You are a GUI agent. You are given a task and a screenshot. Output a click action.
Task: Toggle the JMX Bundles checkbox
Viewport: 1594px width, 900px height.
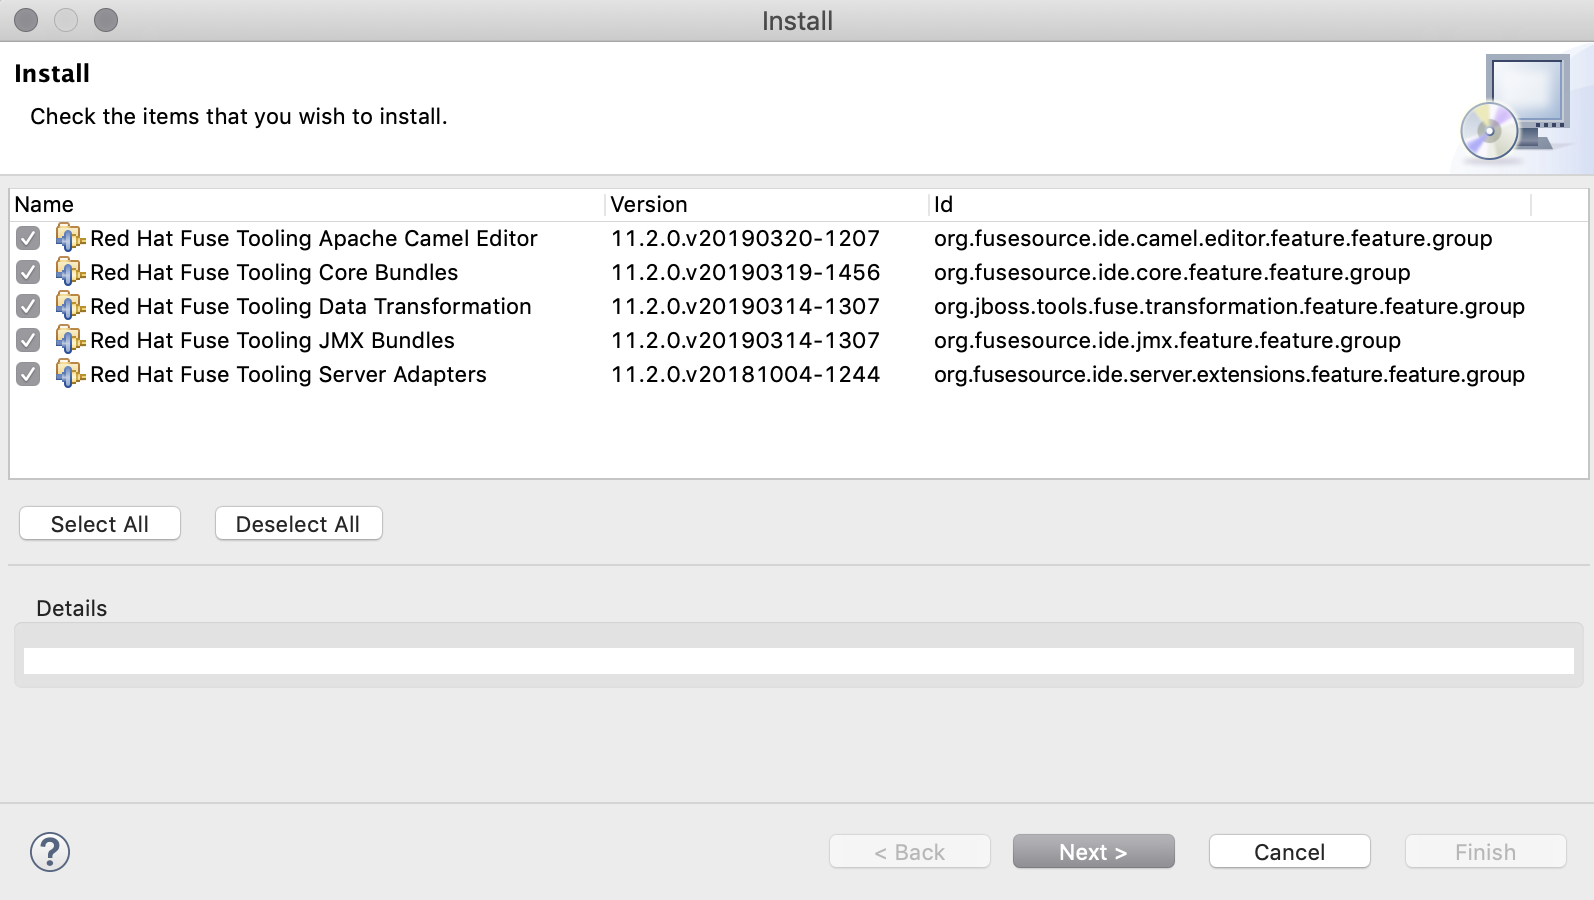[x=28, y=340]
